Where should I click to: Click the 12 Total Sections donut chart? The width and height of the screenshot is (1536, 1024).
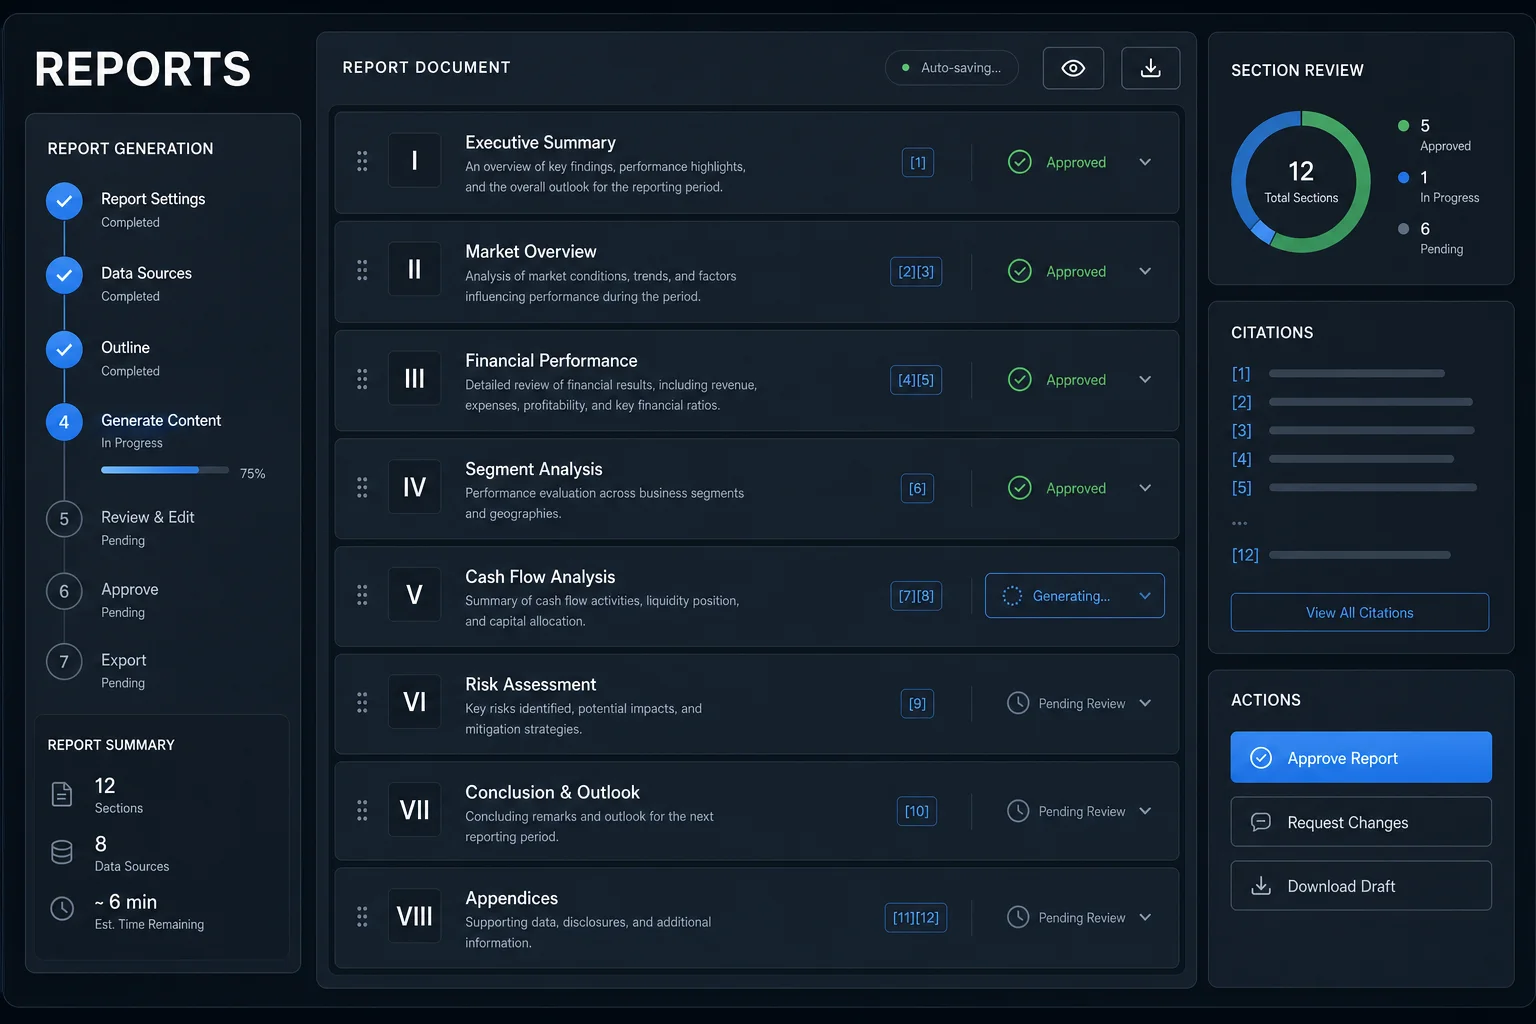pos(1301,182)
